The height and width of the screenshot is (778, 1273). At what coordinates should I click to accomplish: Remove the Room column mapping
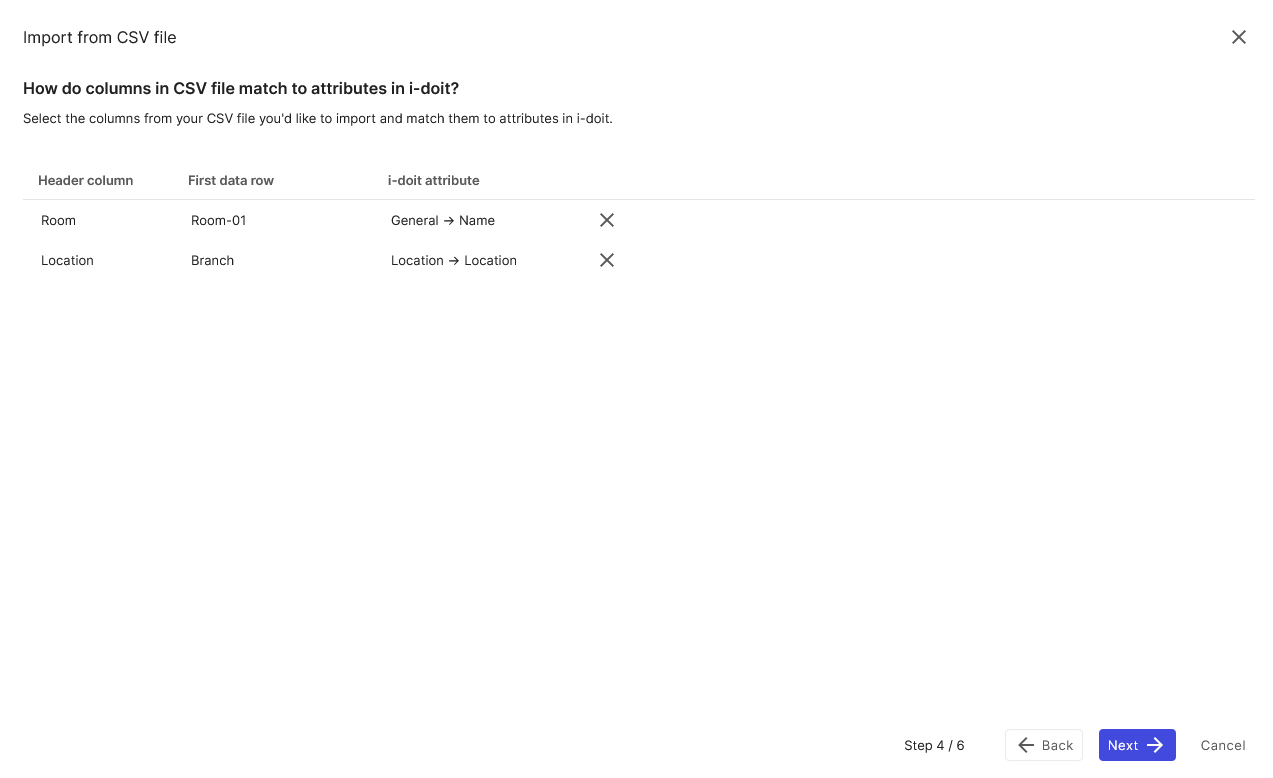pos(607,220)
